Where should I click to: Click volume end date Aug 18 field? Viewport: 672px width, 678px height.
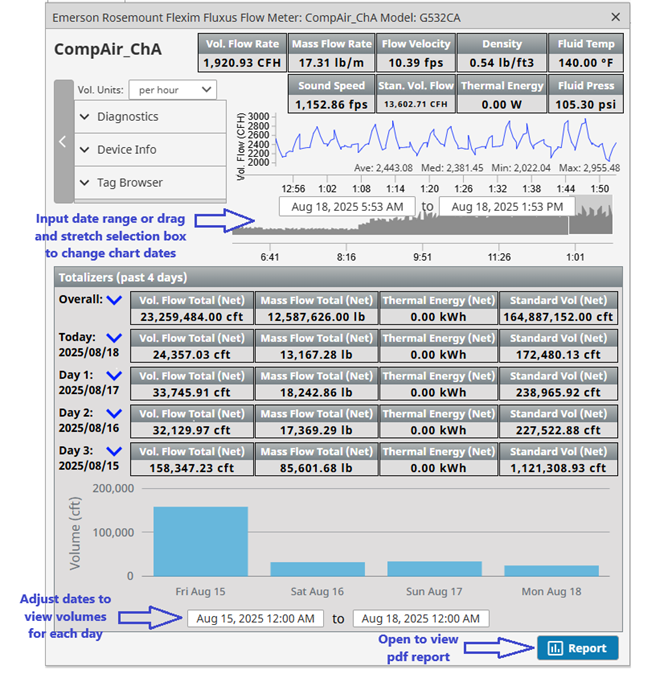421,618
